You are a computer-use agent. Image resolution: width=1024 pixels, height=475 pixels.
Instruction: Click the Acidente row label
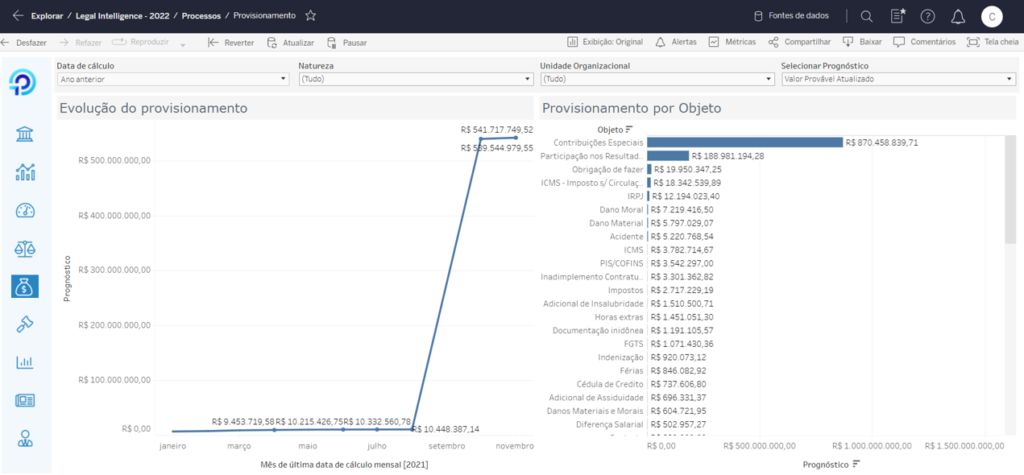[x=627, y=237]
